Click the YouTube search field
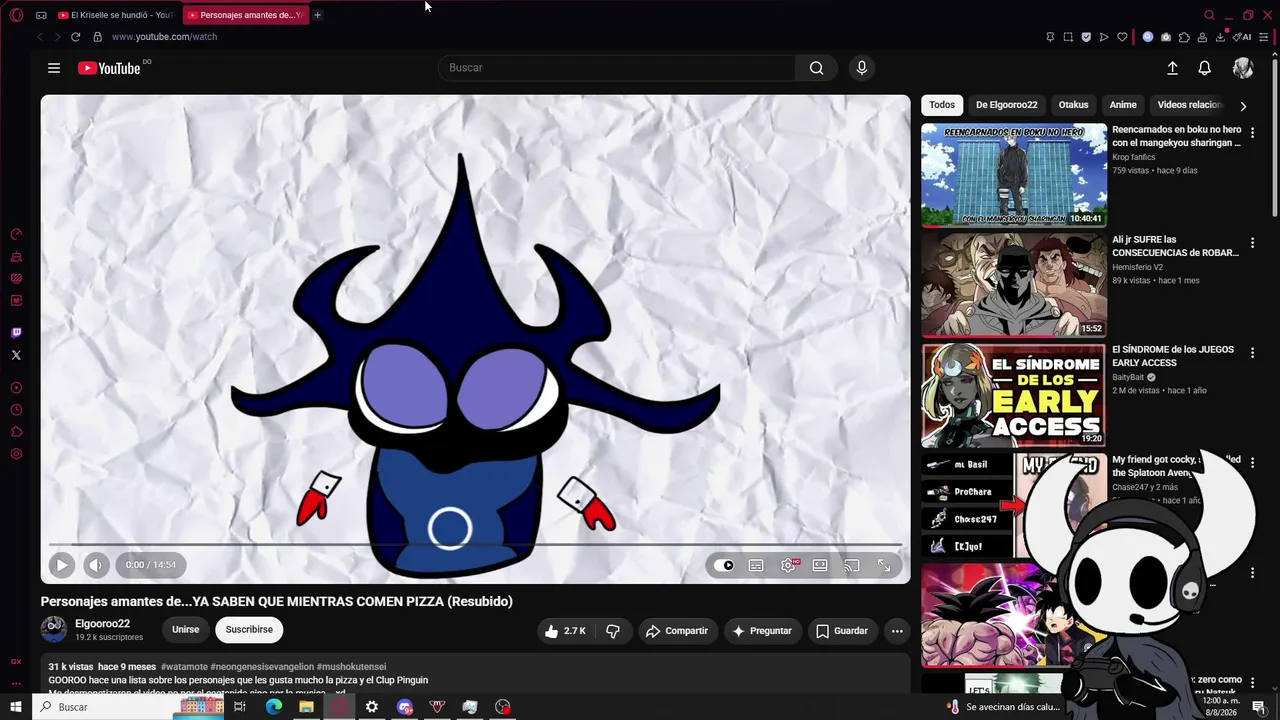The width and height of the screenshot is (1280, 720). [617, 68]
